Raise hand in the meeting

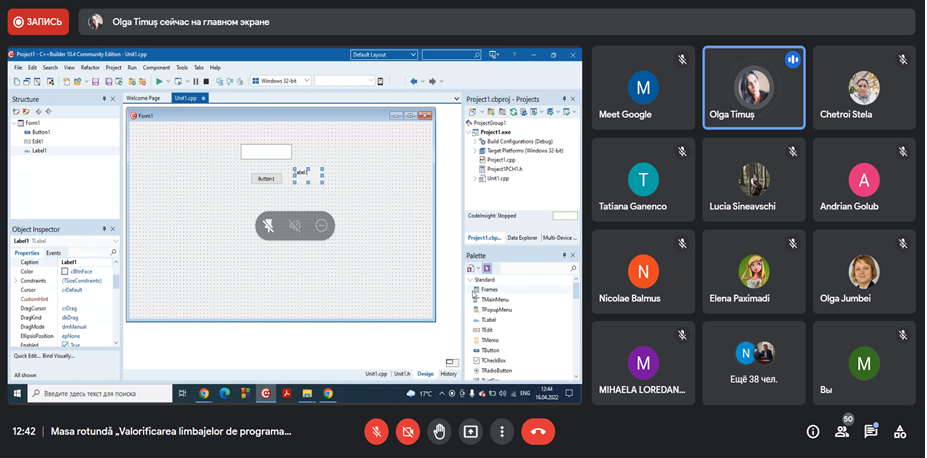click(x=439, y=432)
